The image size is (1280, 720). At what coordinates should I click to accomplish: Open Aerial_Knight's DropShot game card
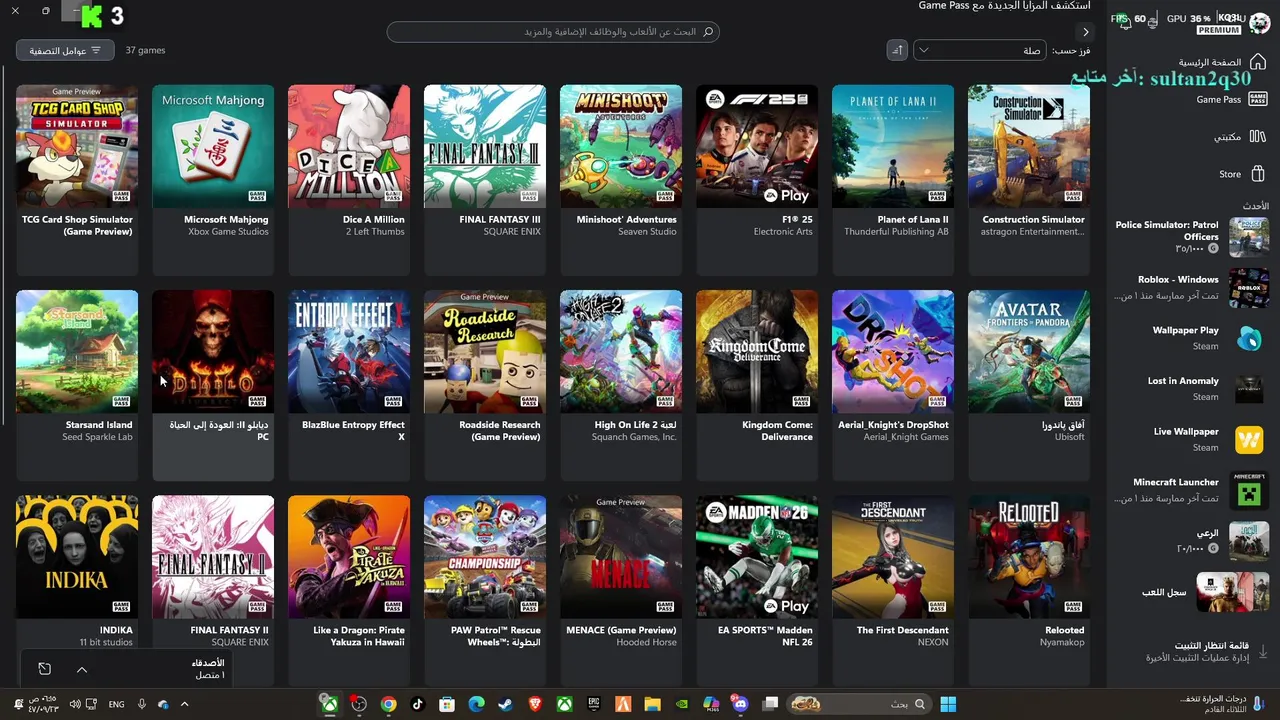(x=893, y=384)
